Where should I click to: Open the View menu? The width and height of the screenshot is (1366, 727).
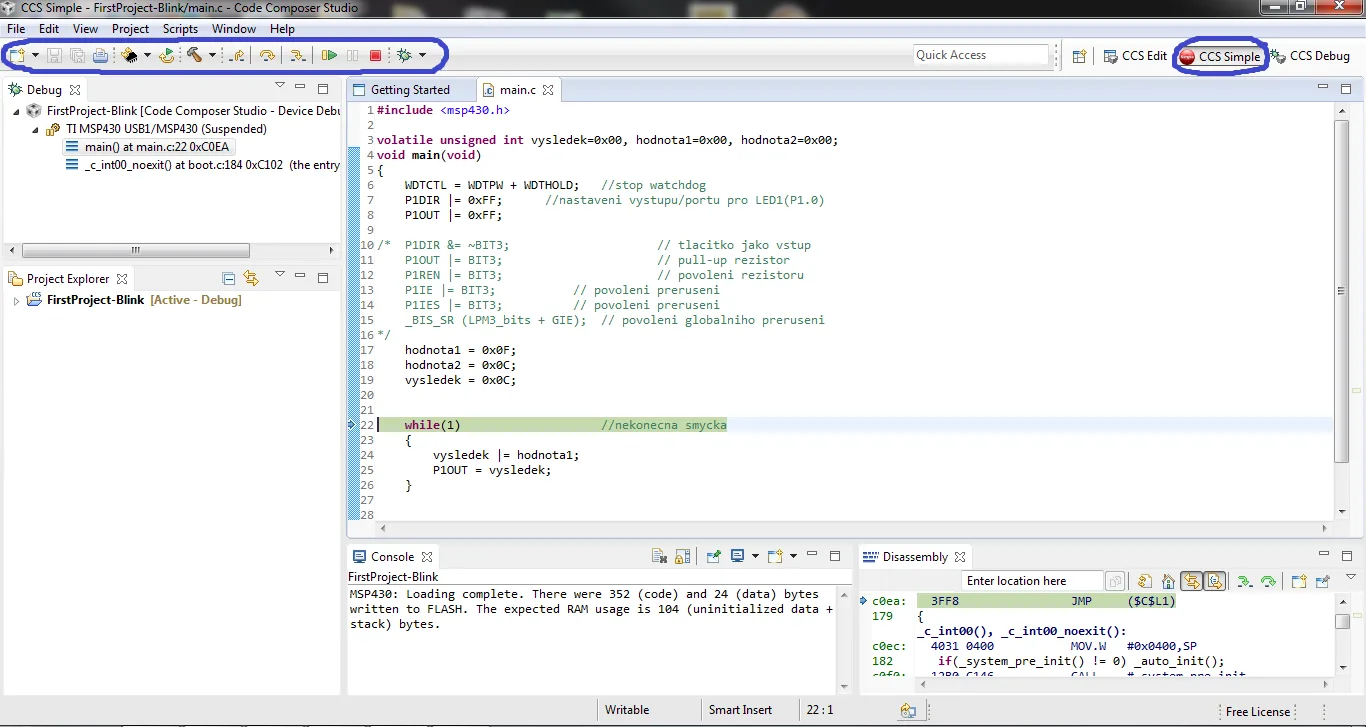tap(86, 29)
